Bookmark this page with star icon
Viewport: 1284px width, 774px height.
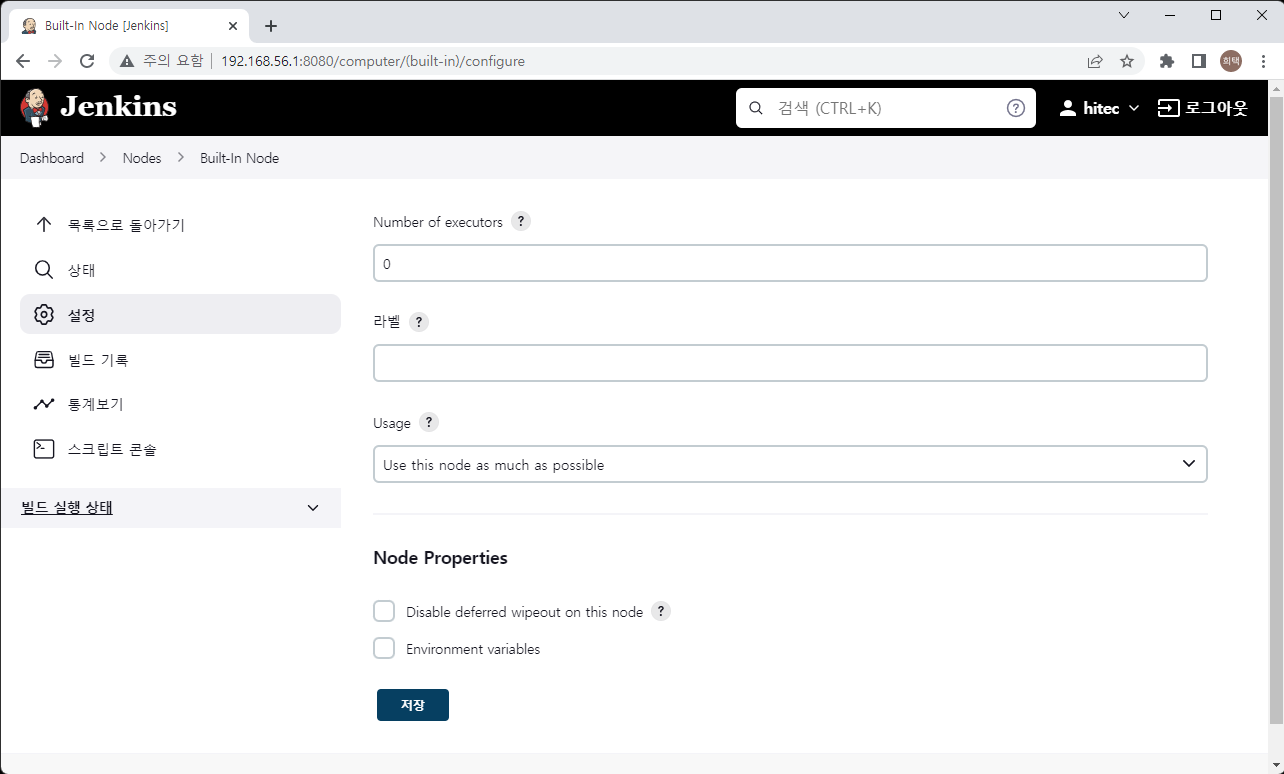pyautogui.click(x=1127, y=61)
